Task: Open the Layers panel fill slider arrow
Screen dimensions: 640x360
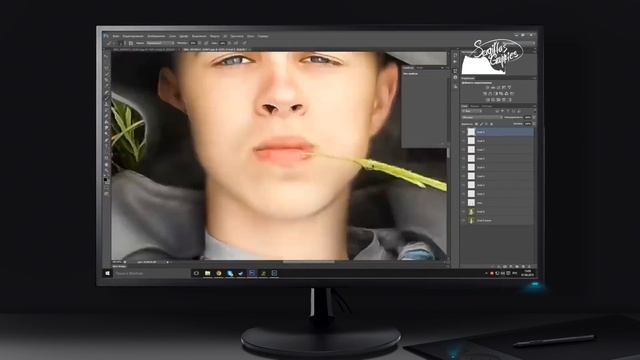Action: click(x=534, y=124)
